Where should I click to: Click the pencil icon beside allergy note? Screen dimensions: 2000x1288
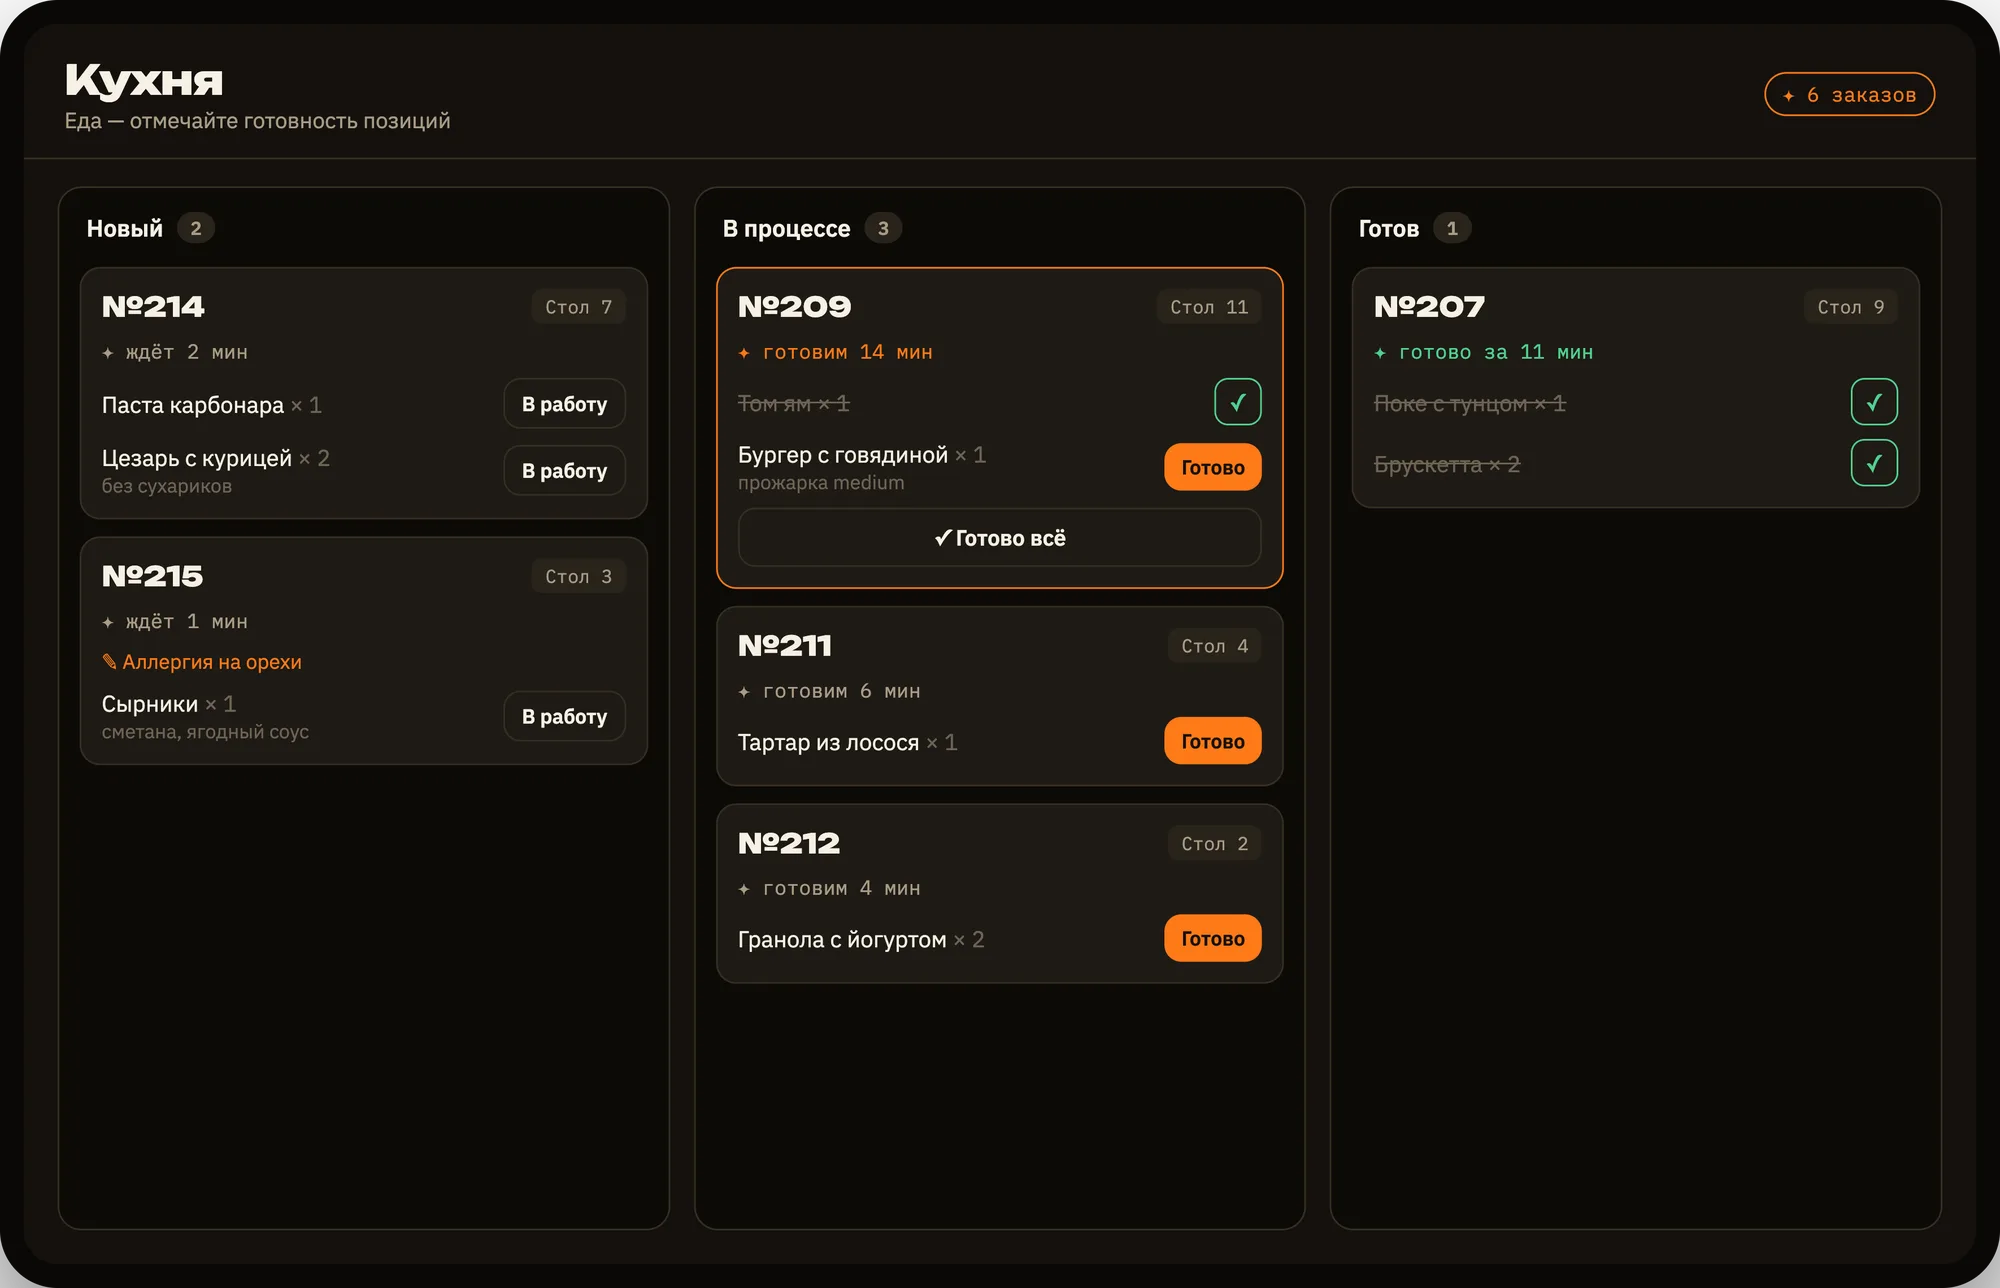click(109, 662)
